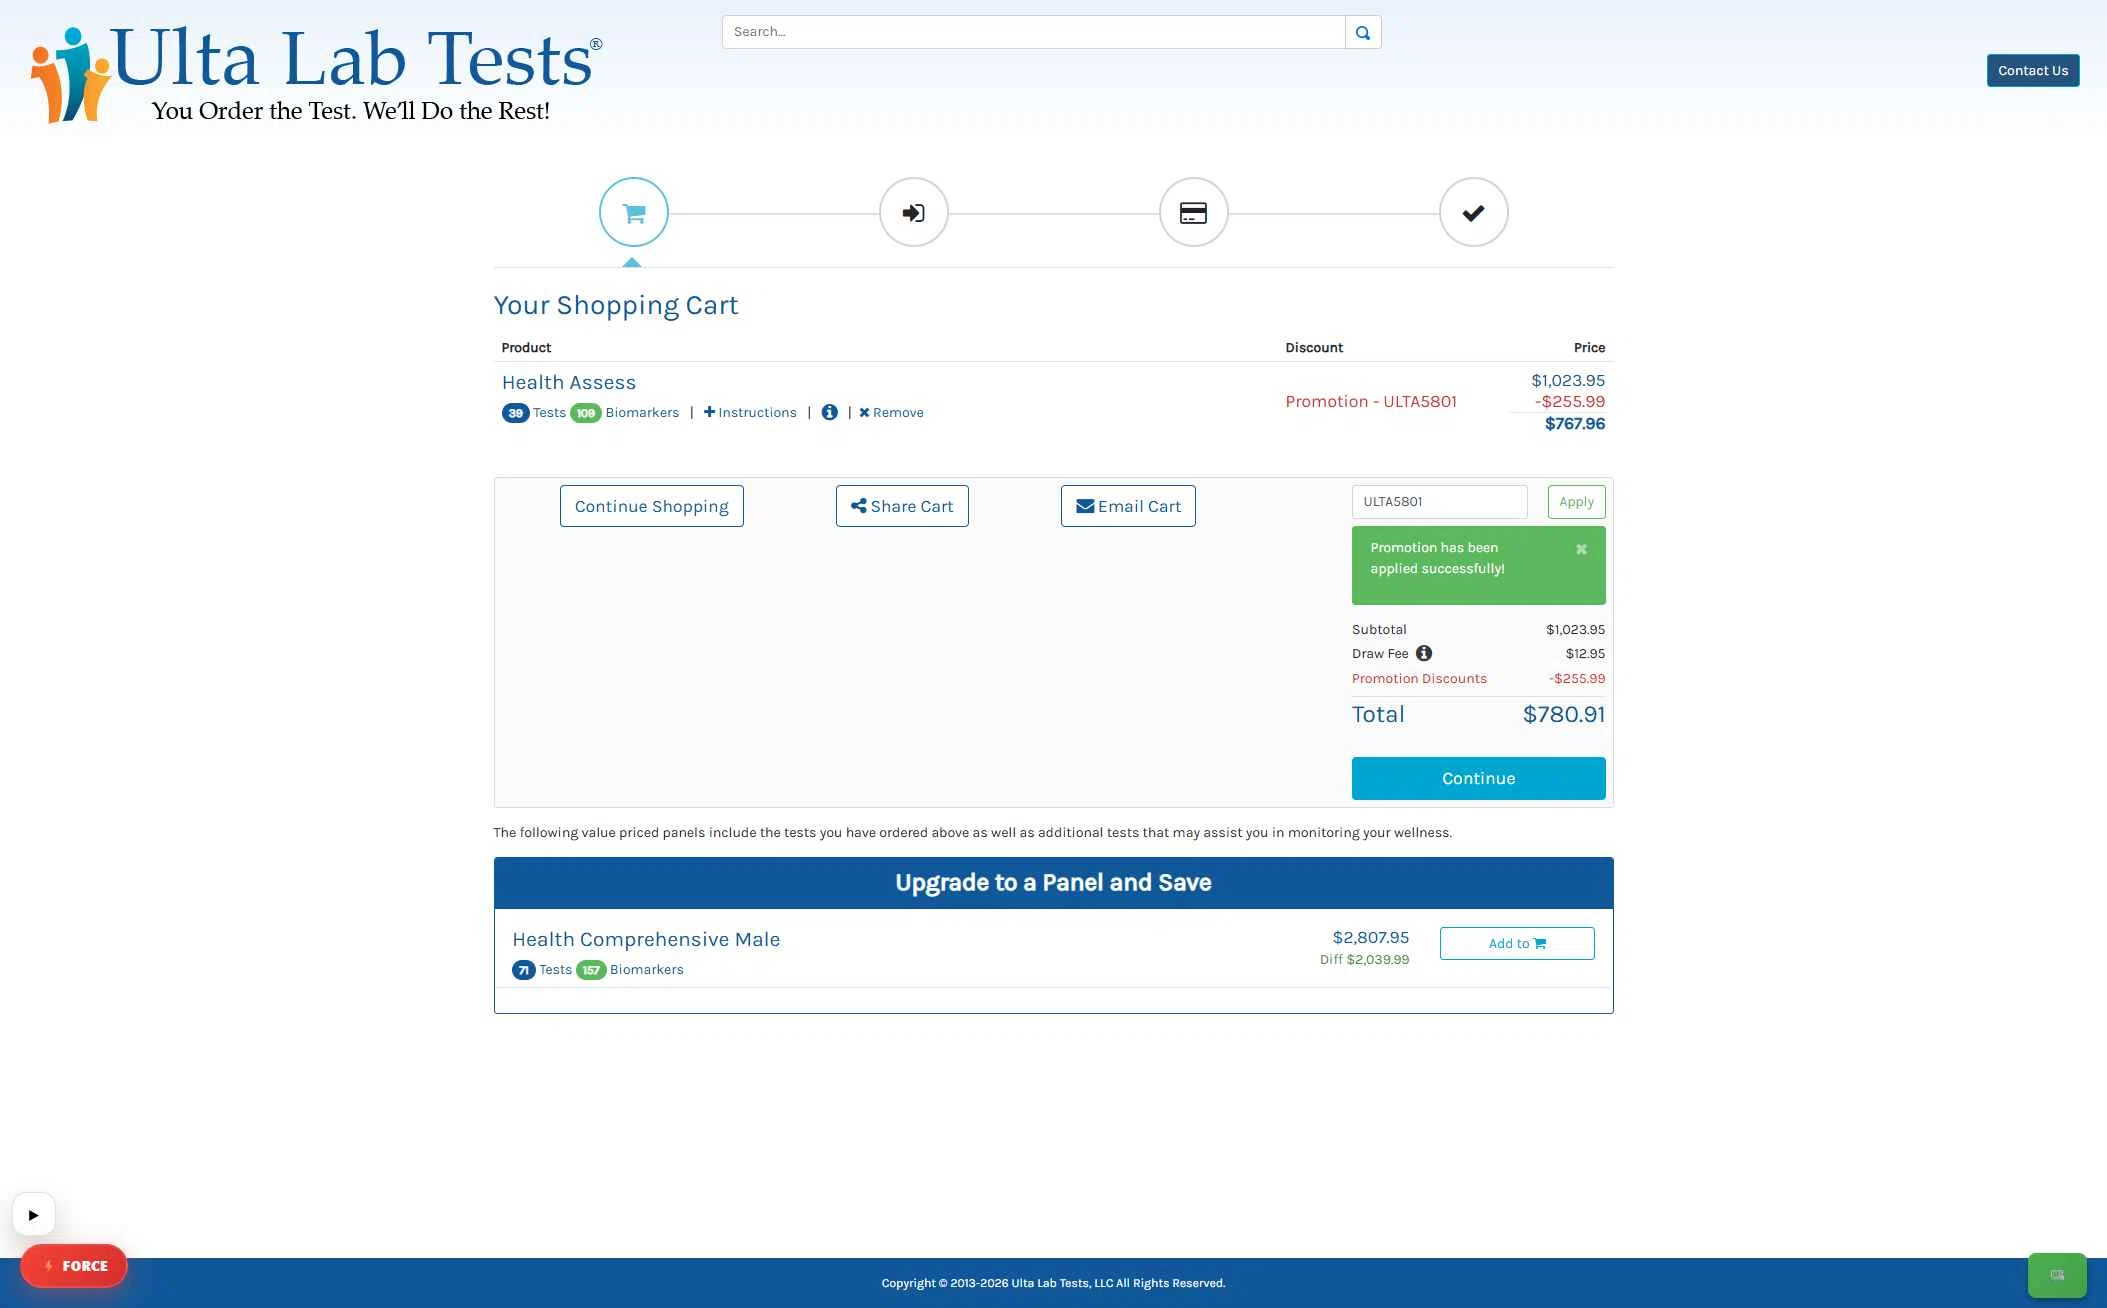
Task: Click the search magnifier icon
Action: point(1362,32)
